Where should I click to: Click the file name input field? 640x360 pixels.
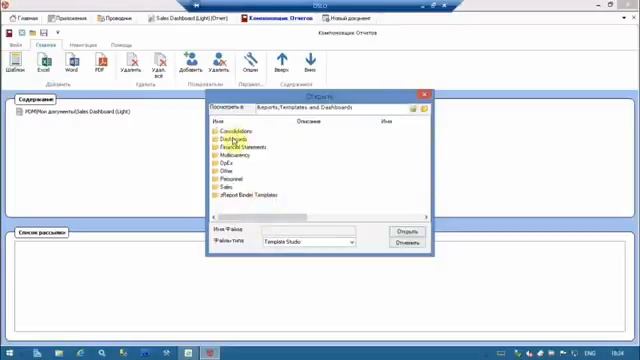[x=309, y=231]
